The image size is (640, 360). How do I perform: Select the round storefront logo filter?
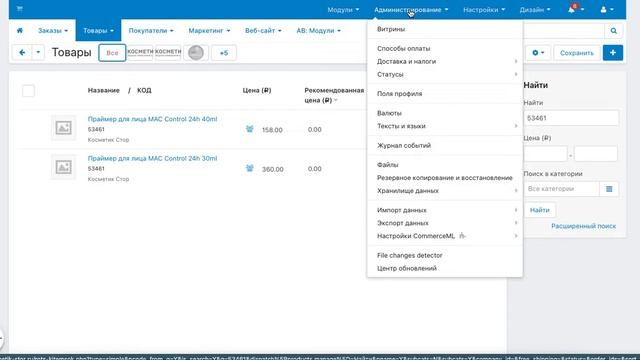pyautogui.click(x=196, y=53)
